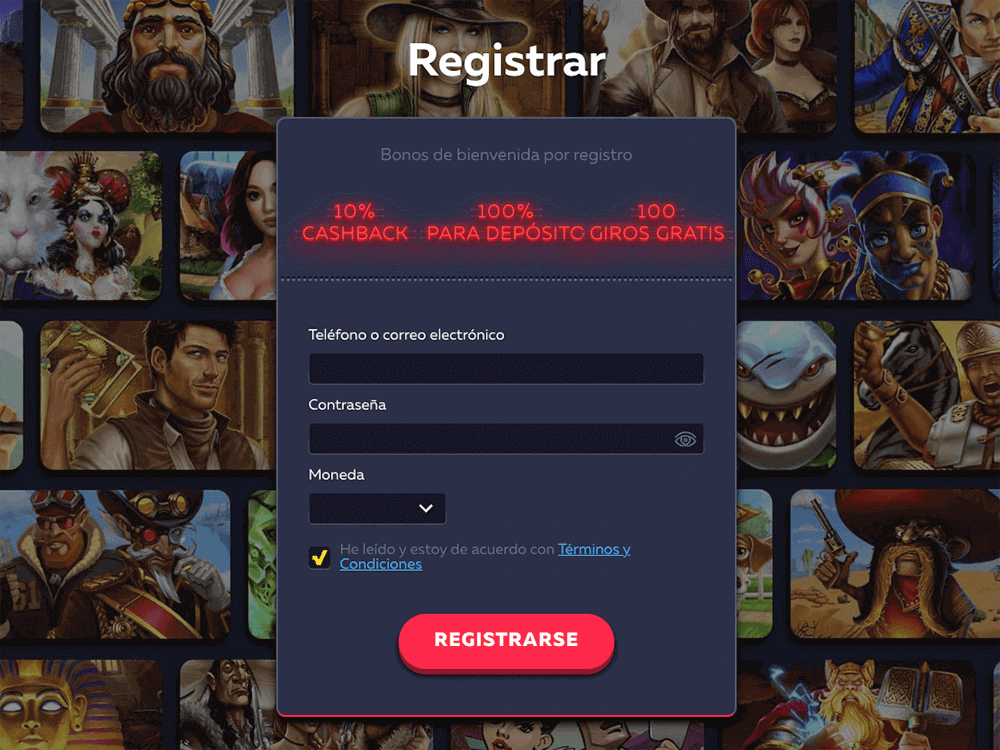Viewport: 1000px width, 750px height.
Task: Open the jester couple game thumbnail
Action: [x=855, y=225]
